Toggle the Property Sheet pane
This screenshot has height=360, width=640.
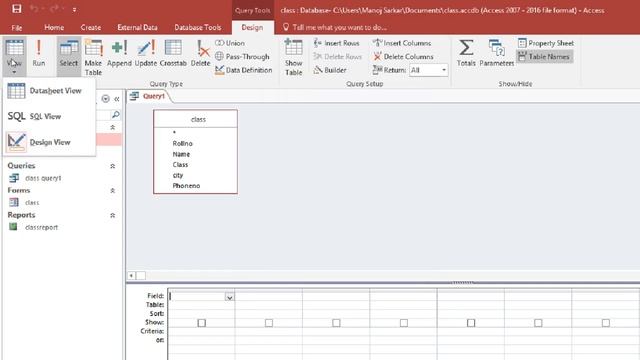(546, 43)
